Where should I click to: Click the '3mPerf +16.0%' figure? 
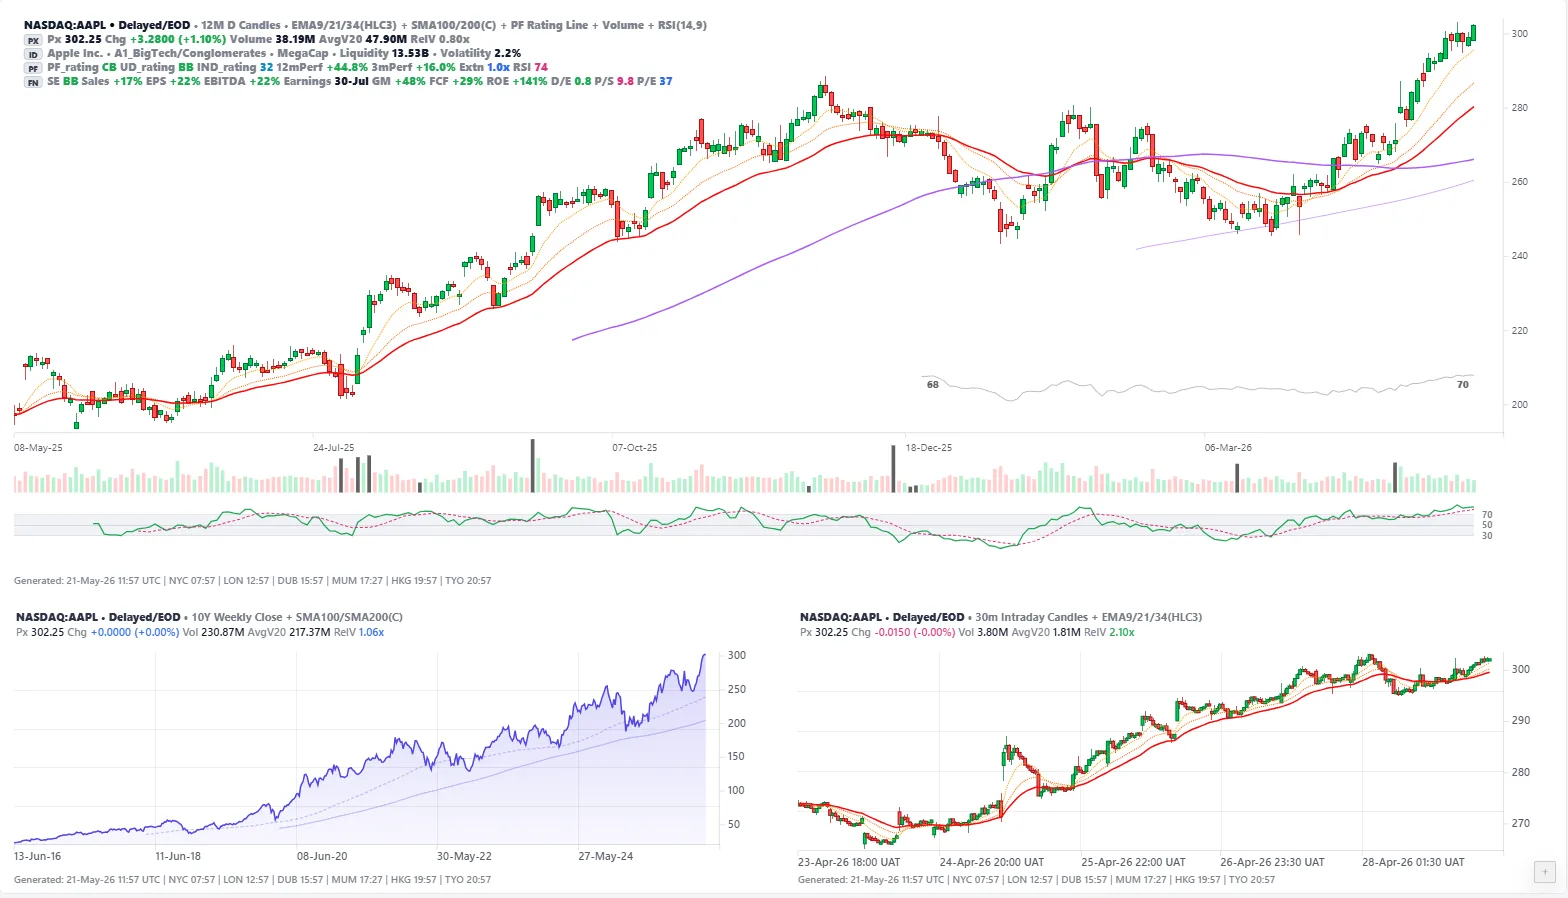413,67
